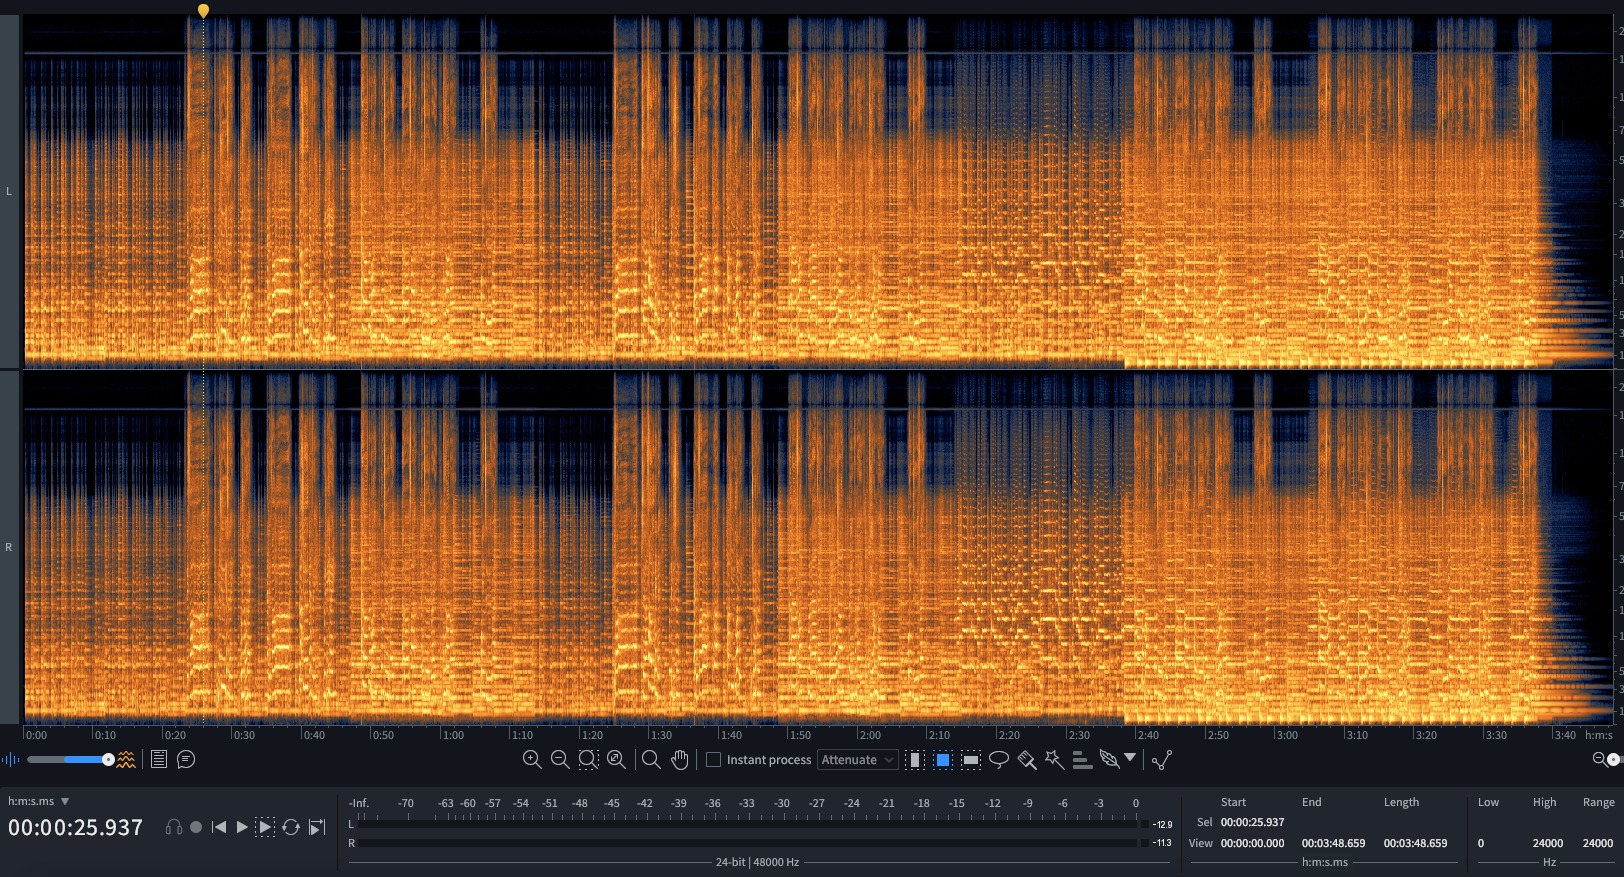Select the Lasso selection tool
1624x877 pixels.
[x=998, y=760]
